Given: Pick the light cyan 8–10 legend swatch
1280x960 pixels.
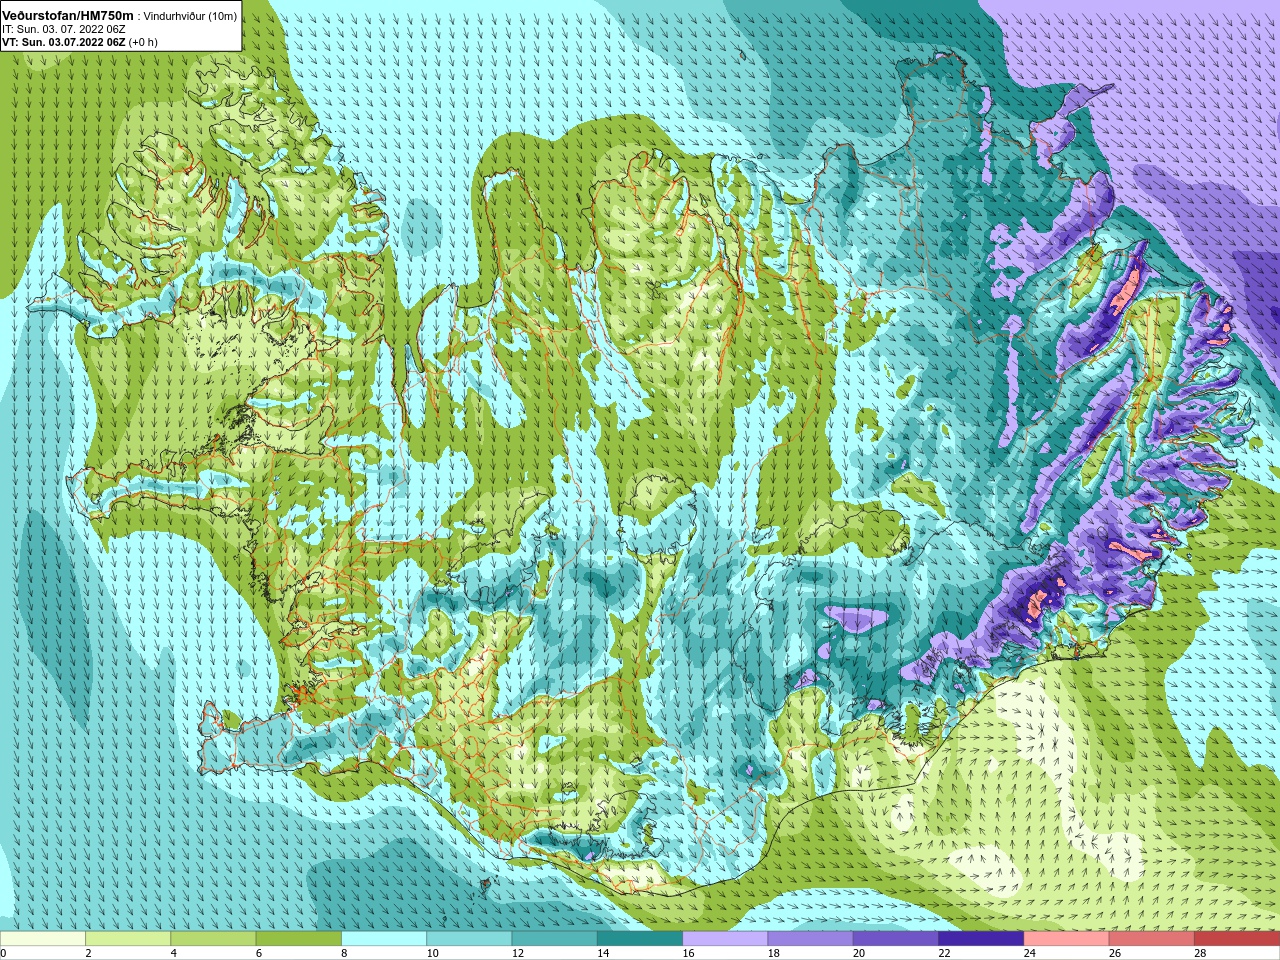Looking at the screenshot, I should [x=384, y=939].
